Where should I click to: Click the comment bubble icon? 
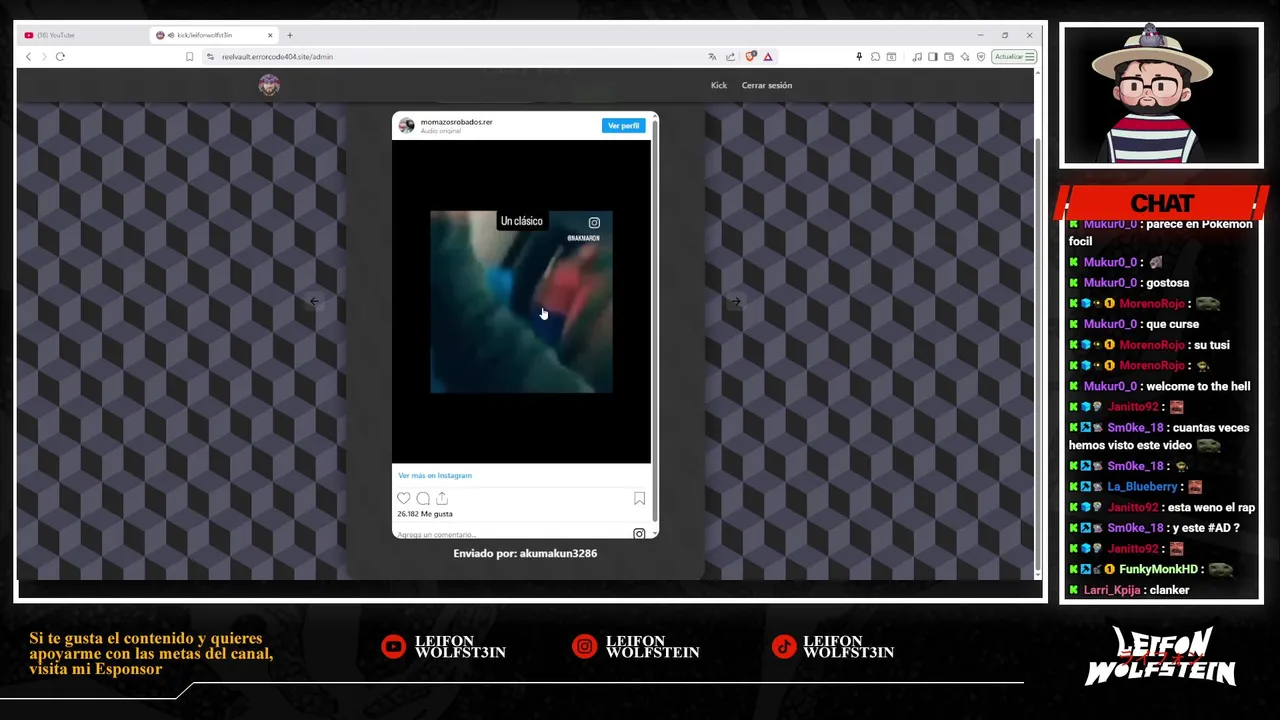[x=423, y=498]
